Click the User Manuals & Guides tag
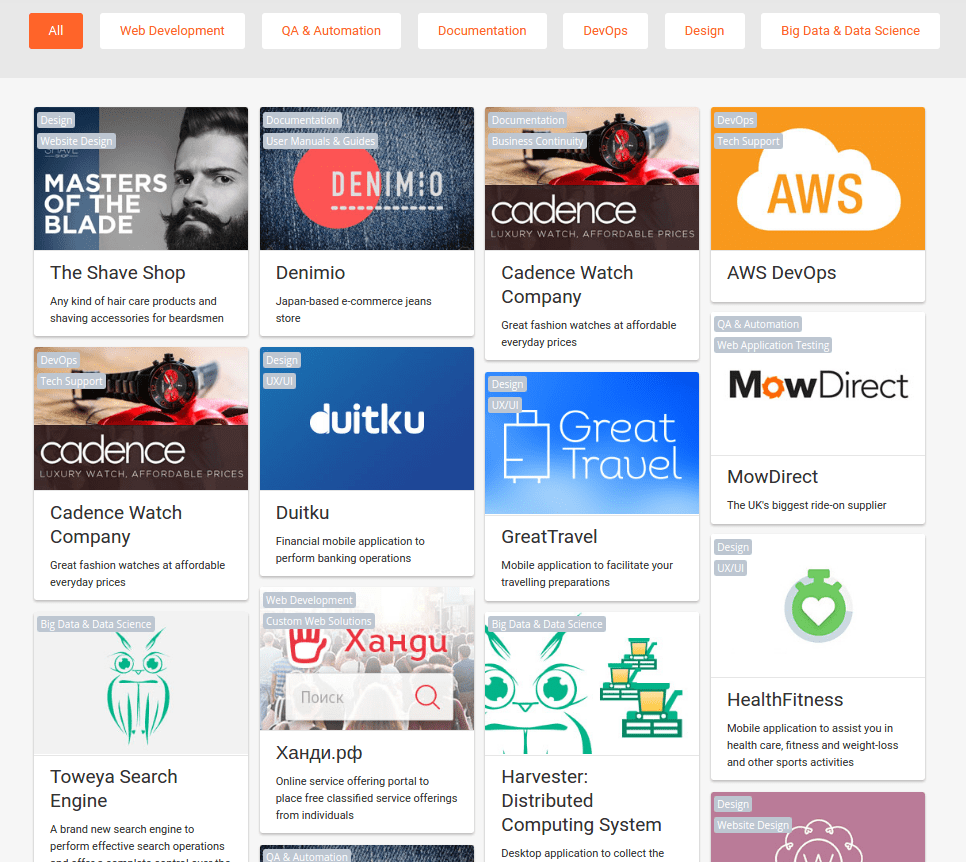Viewport: 966px width, 862px height. click(x=320, y=141)
